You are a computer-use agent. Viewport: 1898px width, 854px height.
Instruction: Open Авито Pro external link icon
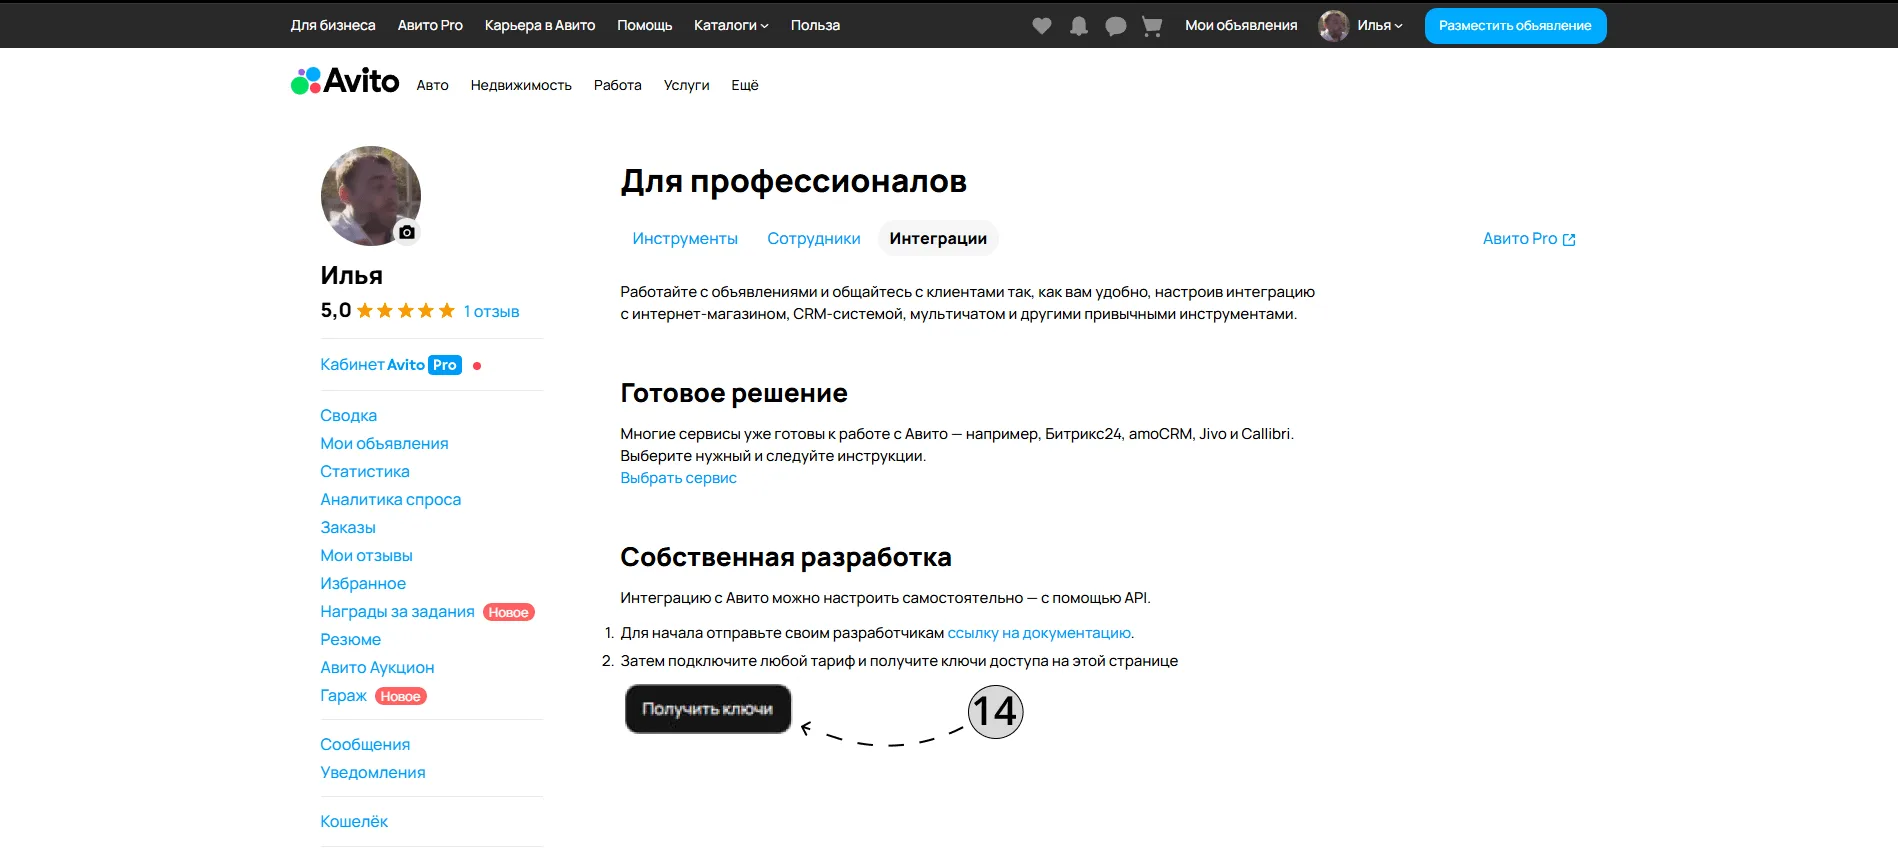click(x=1569, y=239)
